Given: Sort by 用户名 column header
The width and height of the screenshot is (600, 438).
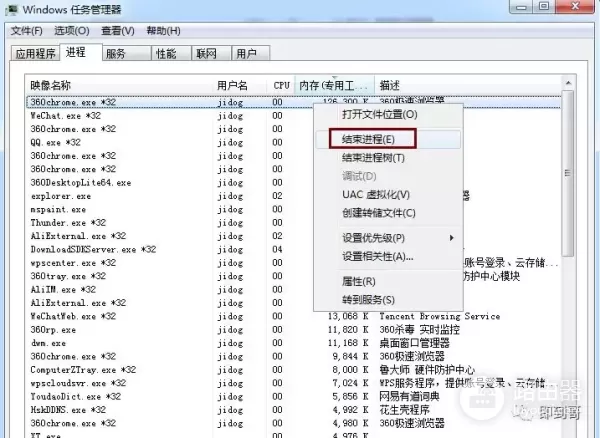Looking at the screenshot, I should coord(240,85).
